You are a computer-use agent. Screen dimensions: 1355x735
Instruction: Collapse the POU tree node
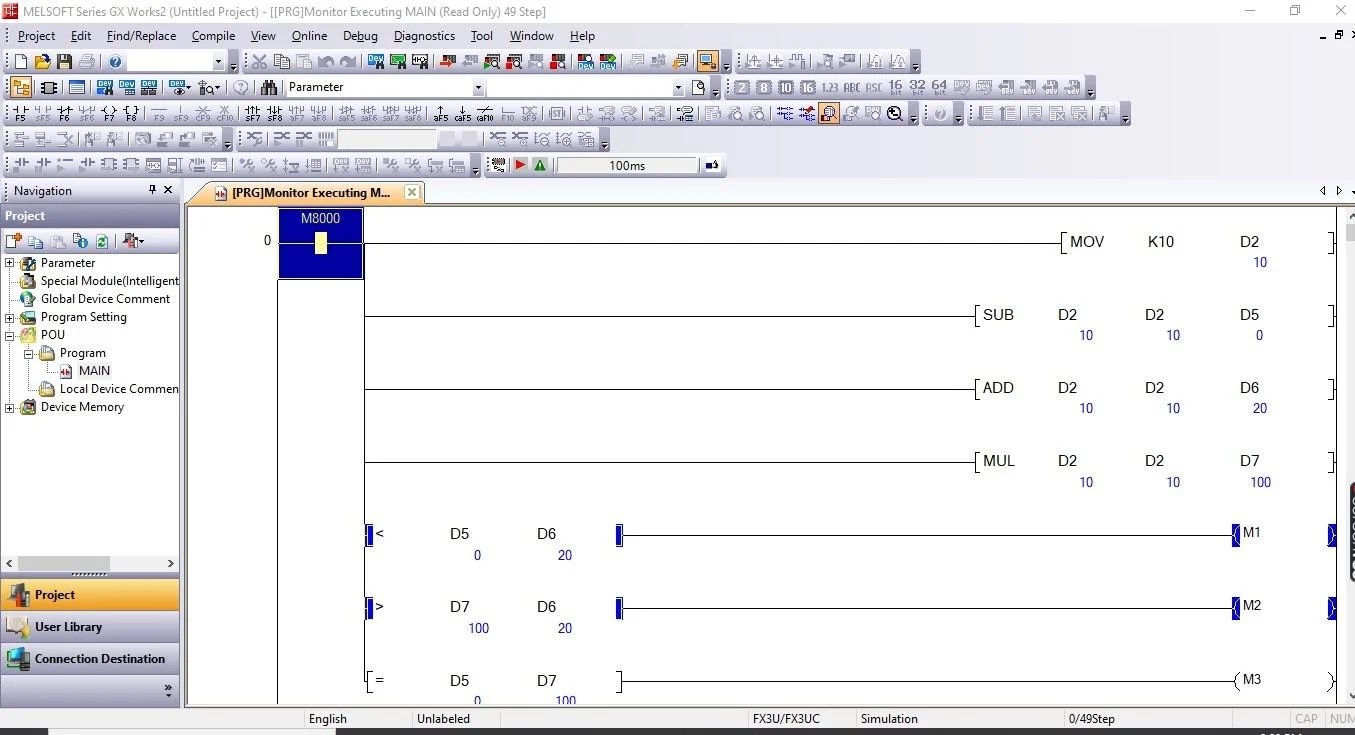click(x=8, y=334)
